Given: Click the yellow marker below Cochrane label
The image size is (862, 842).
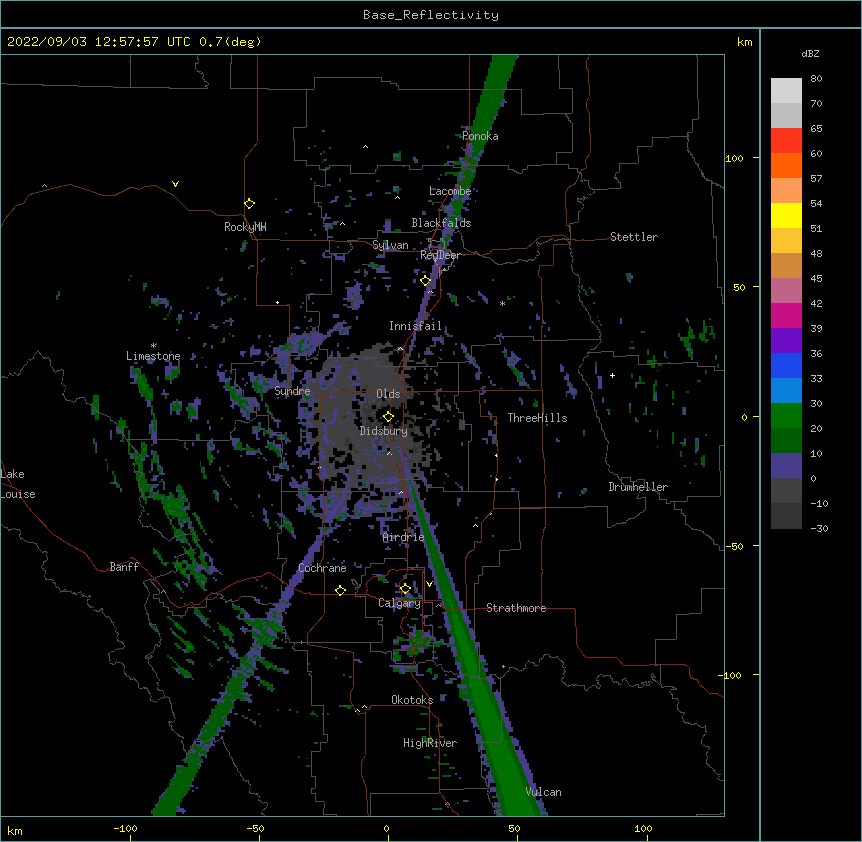Looking at the screenshot, I should [x=340, y=590].
